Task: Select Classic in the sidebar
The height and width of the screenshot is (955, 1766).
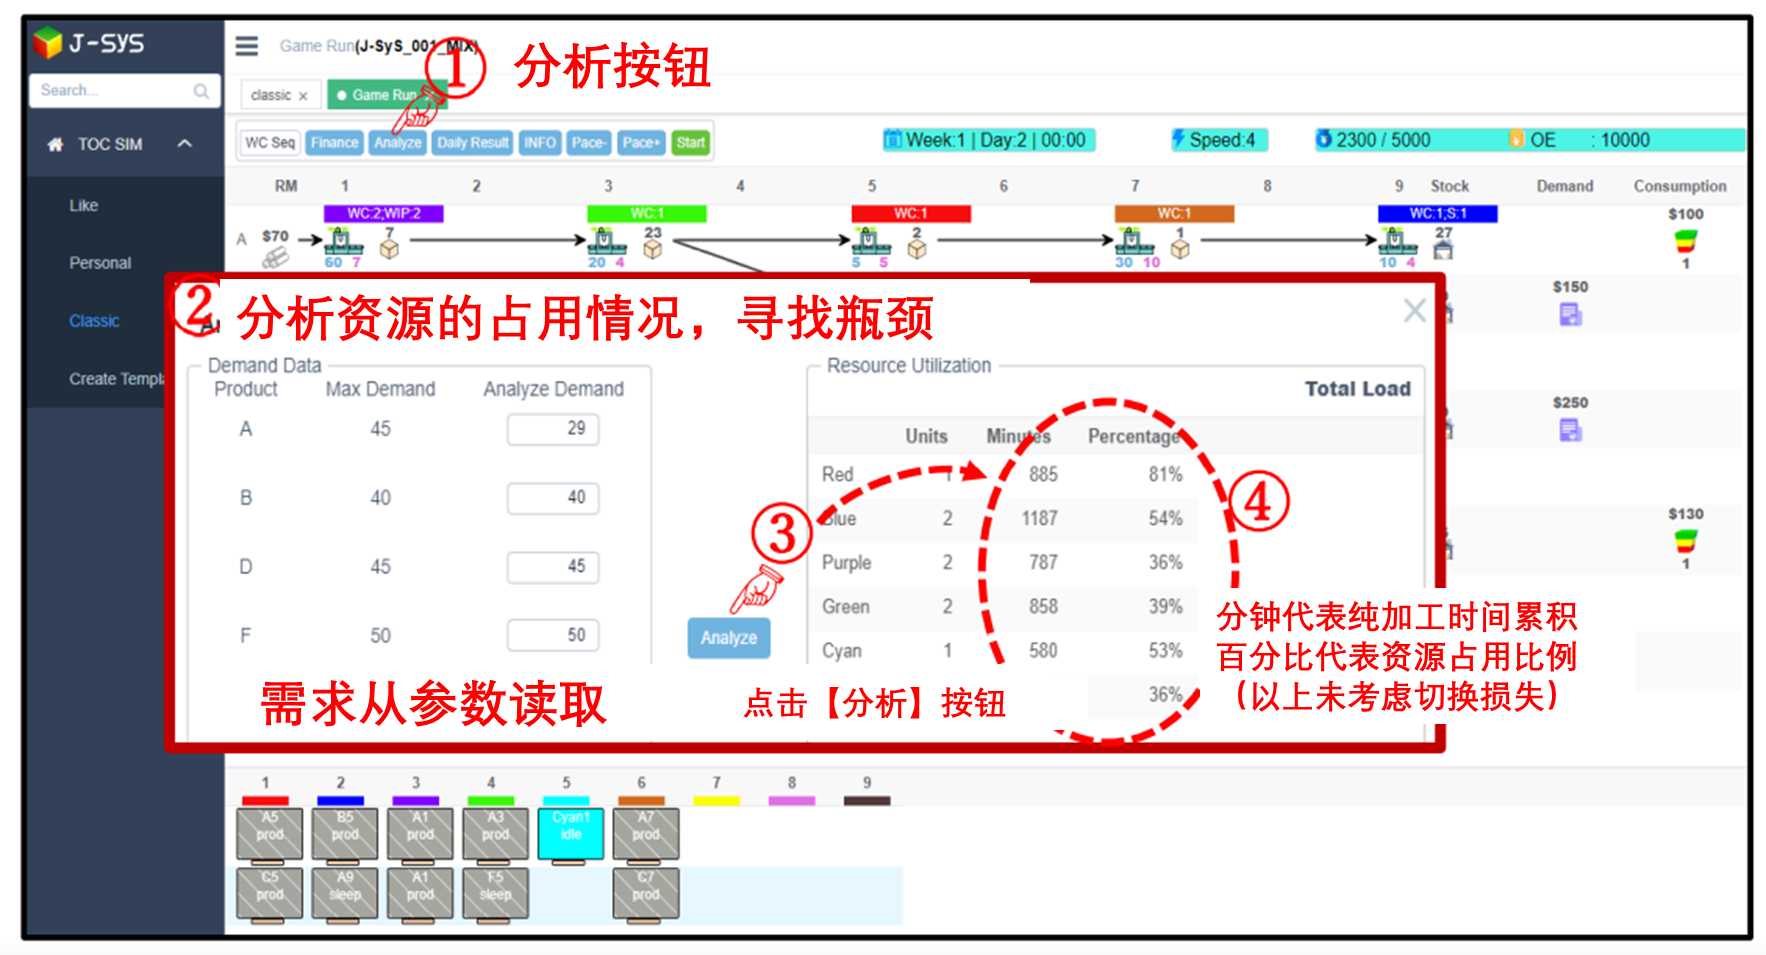Action: (x=95, y=320)
